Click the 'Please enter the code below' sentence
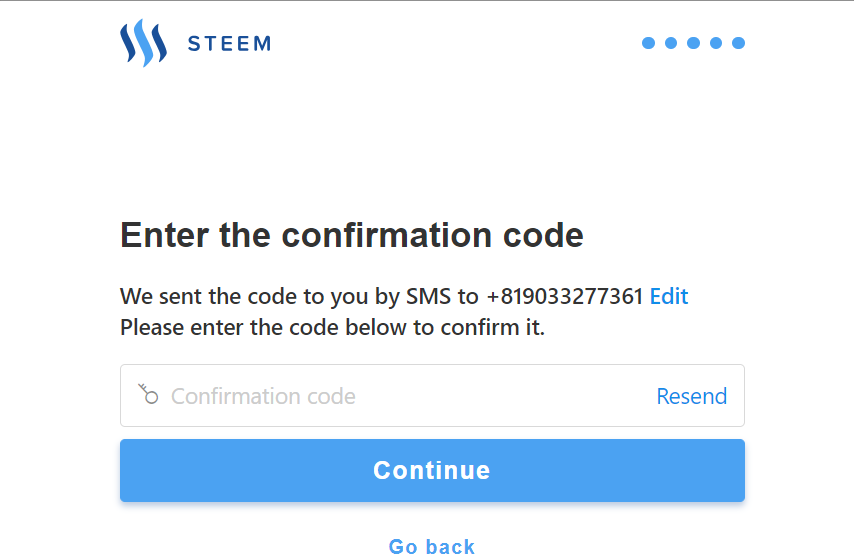This screenshot has height=555, width=854. pyautogui.click(x=332, y=327)
